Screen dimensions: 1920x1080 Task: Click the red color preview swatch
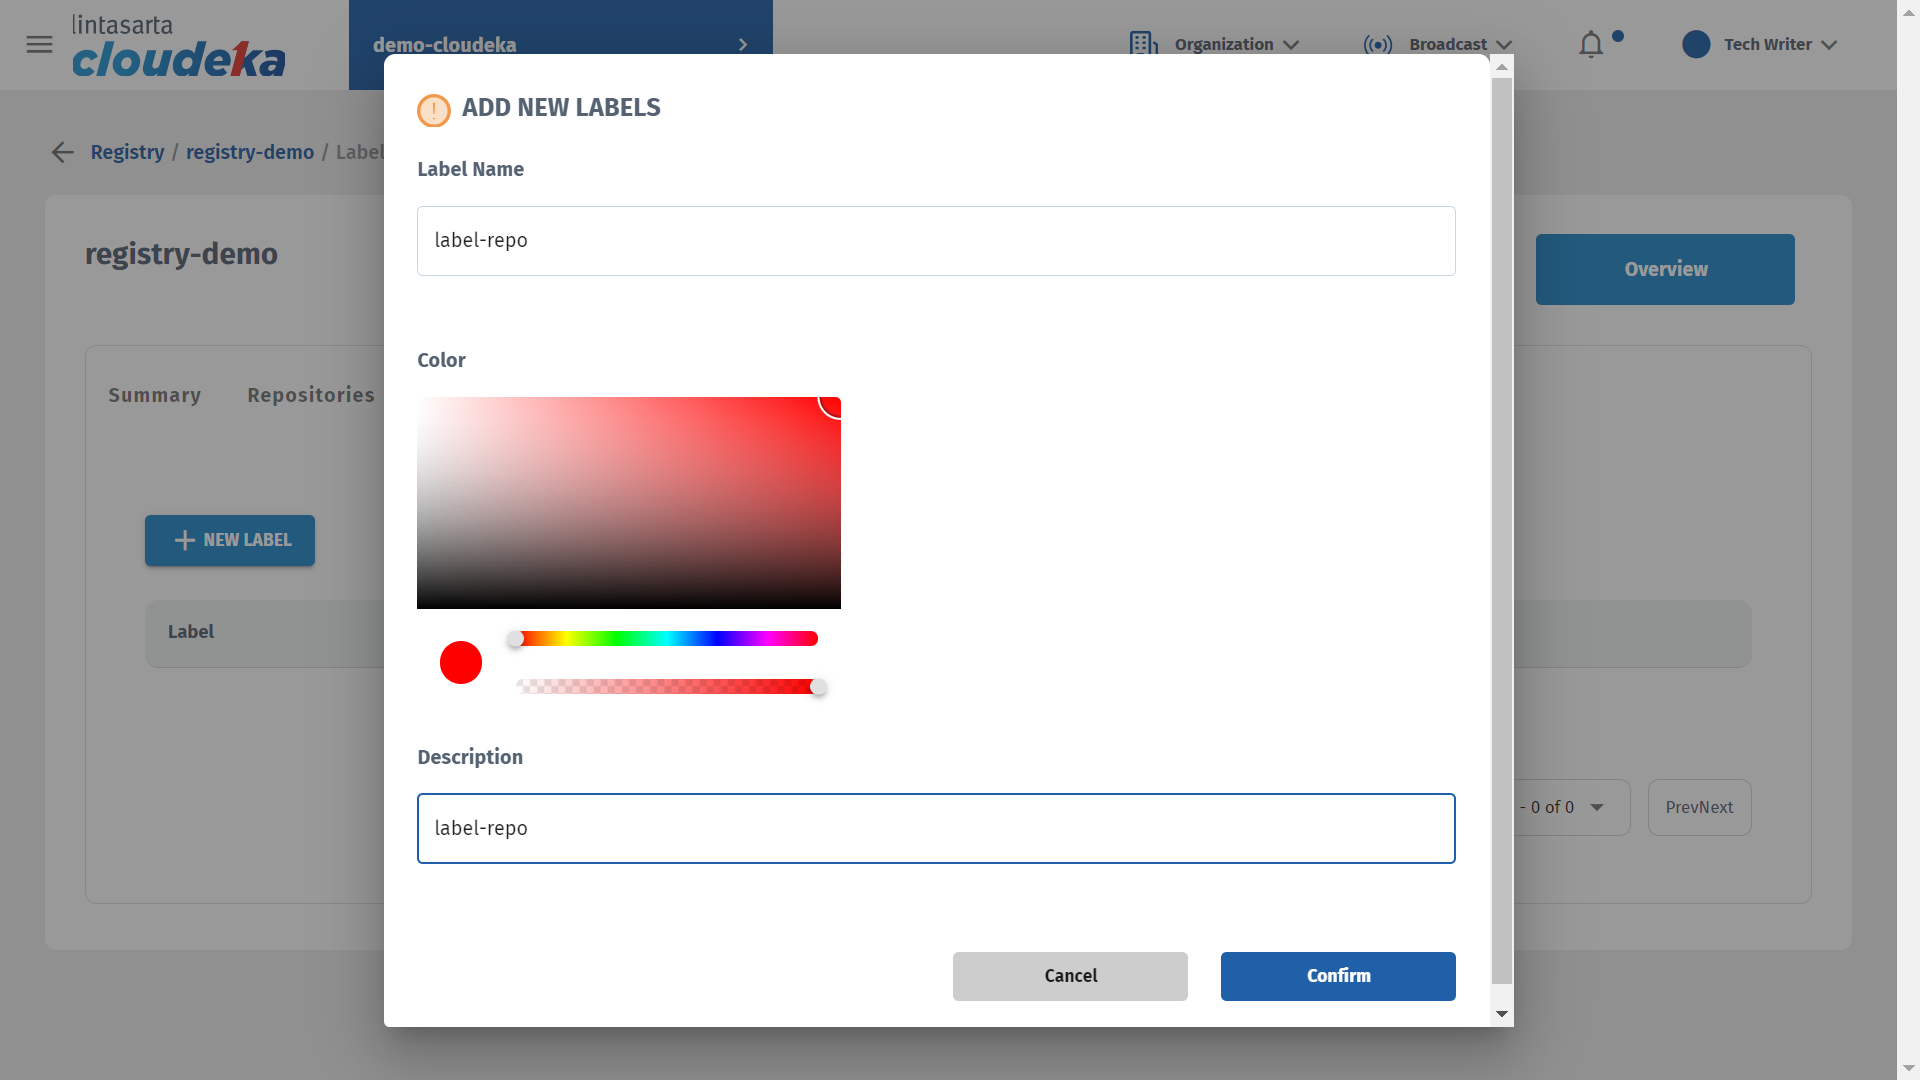tap(461, 663)
